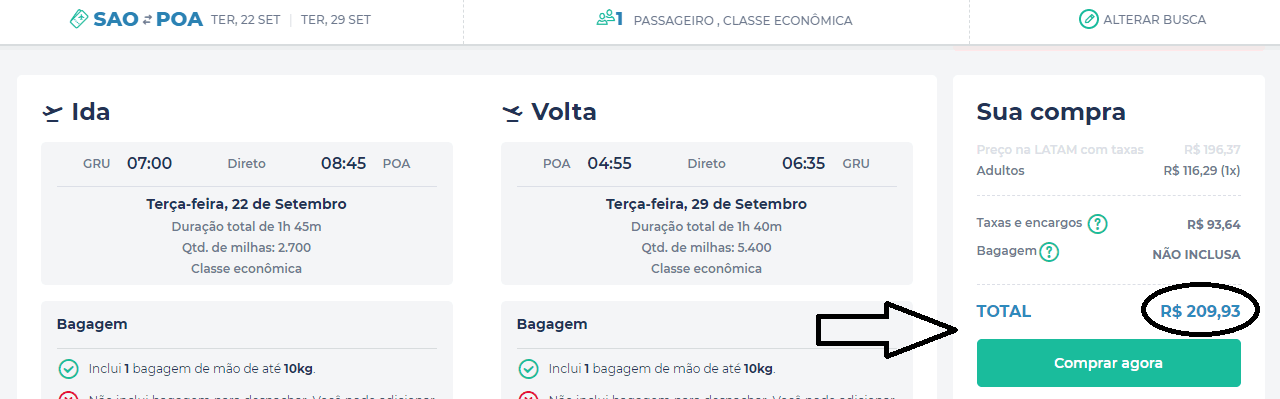This screenshot has width=1280, height=399.
Task: Click the Sua compra heading
Action: [1051, 112]
